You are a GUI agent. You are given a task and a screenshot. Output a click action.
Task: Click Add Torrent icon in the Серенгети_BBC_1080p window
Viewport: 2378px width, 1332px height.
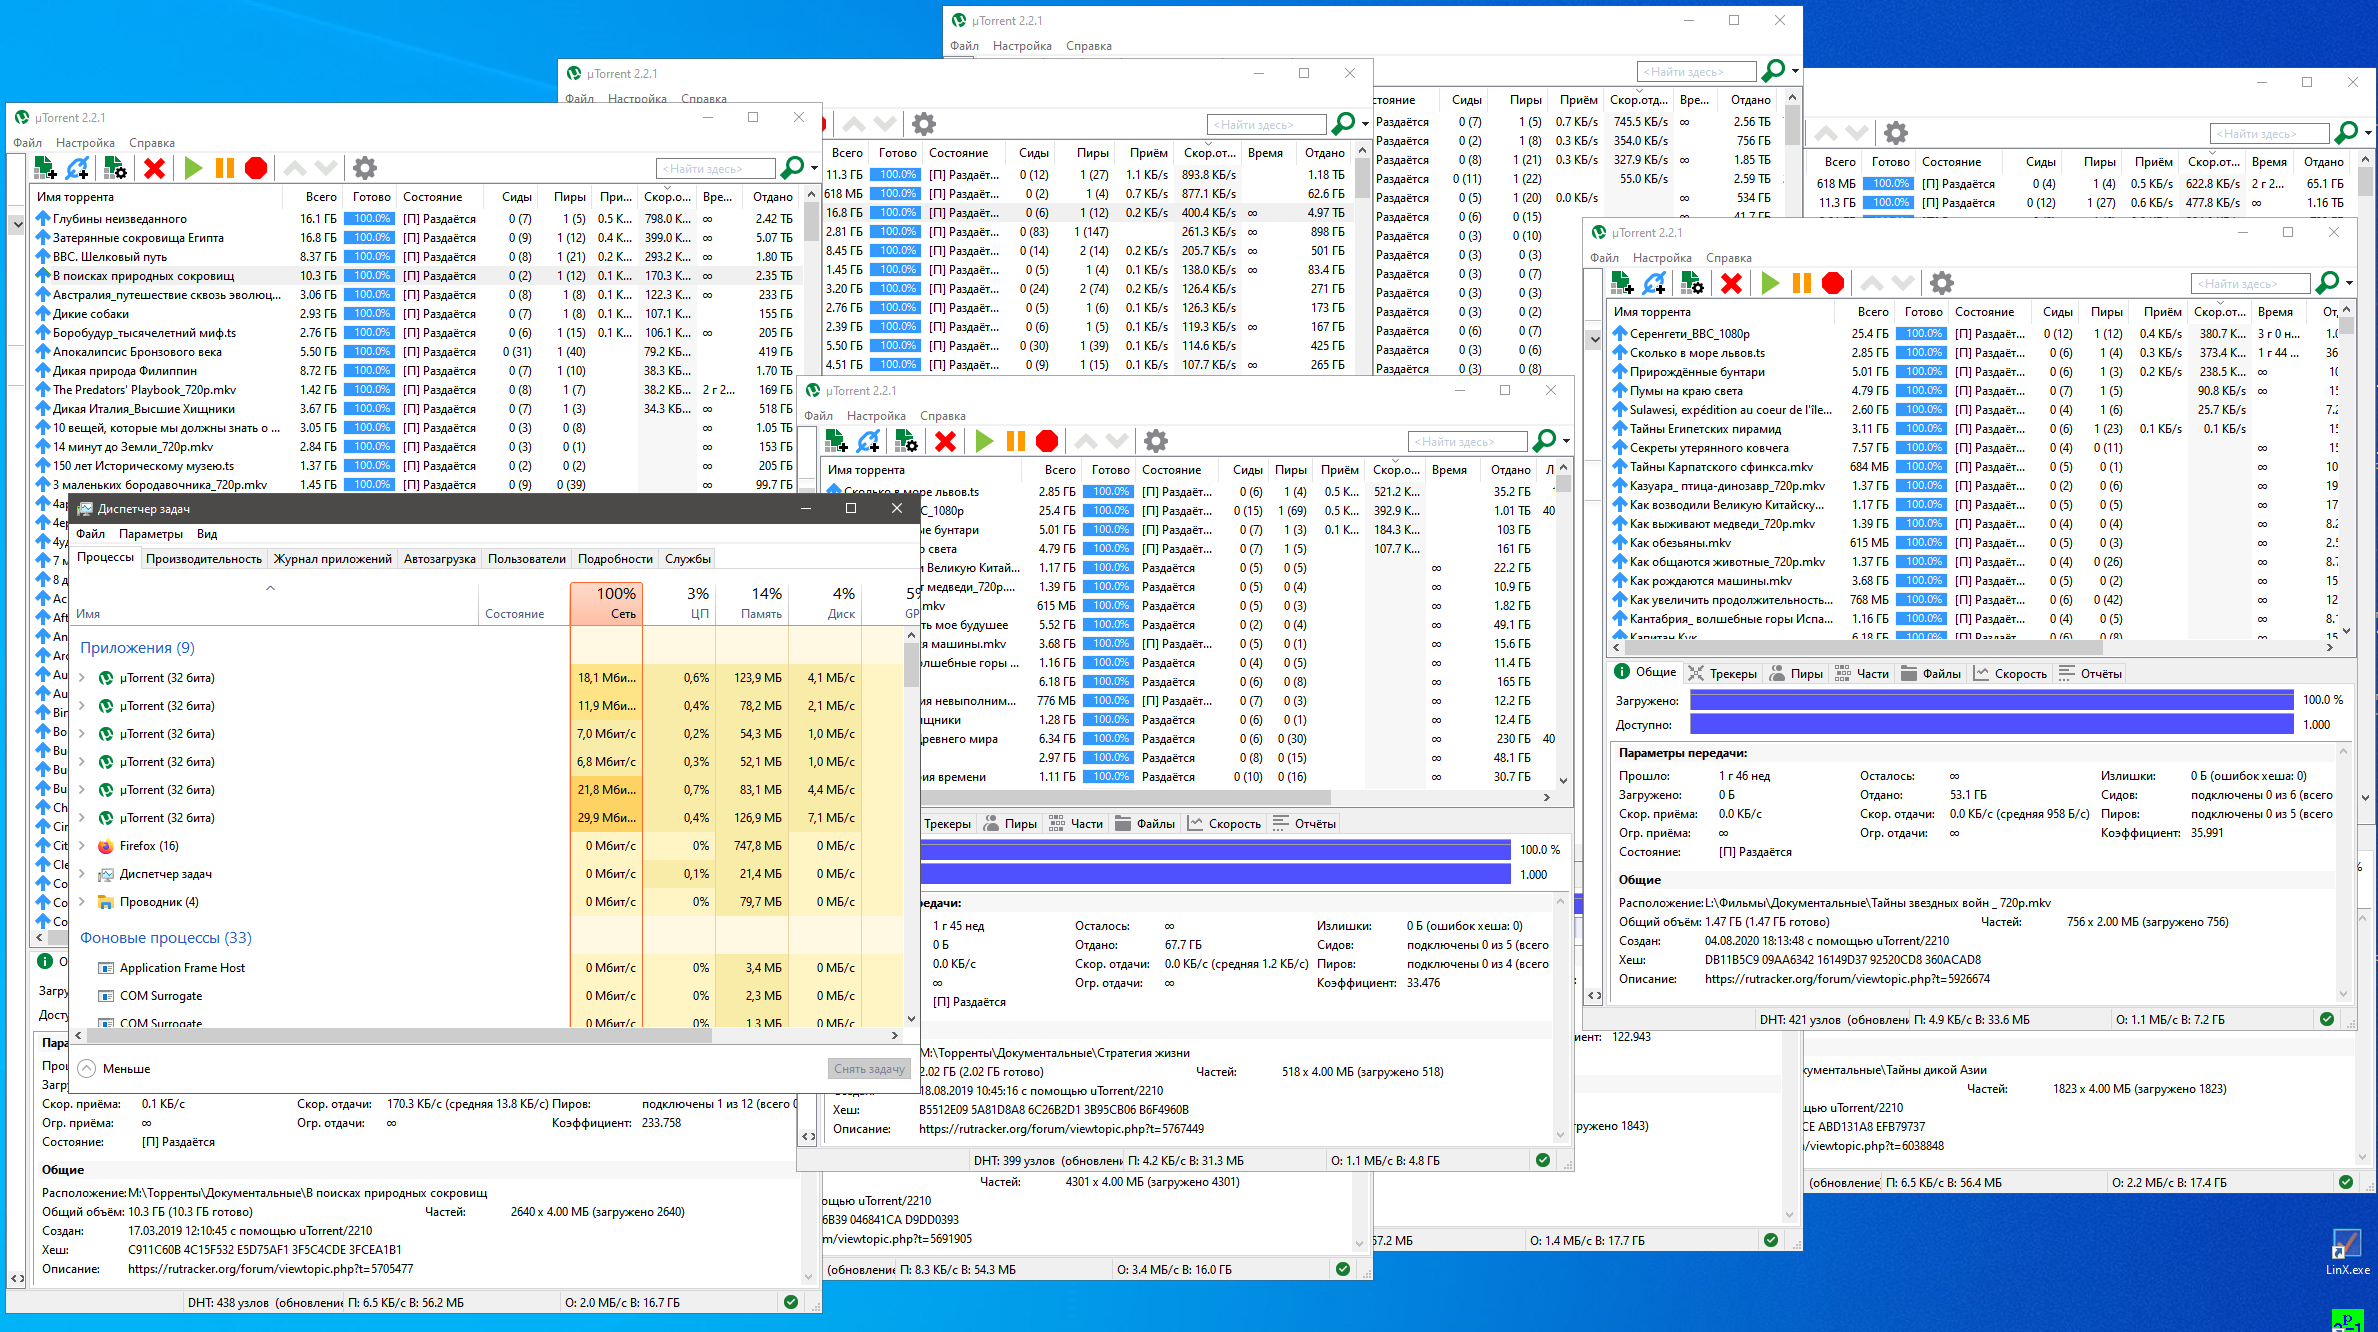(1622, 283)
